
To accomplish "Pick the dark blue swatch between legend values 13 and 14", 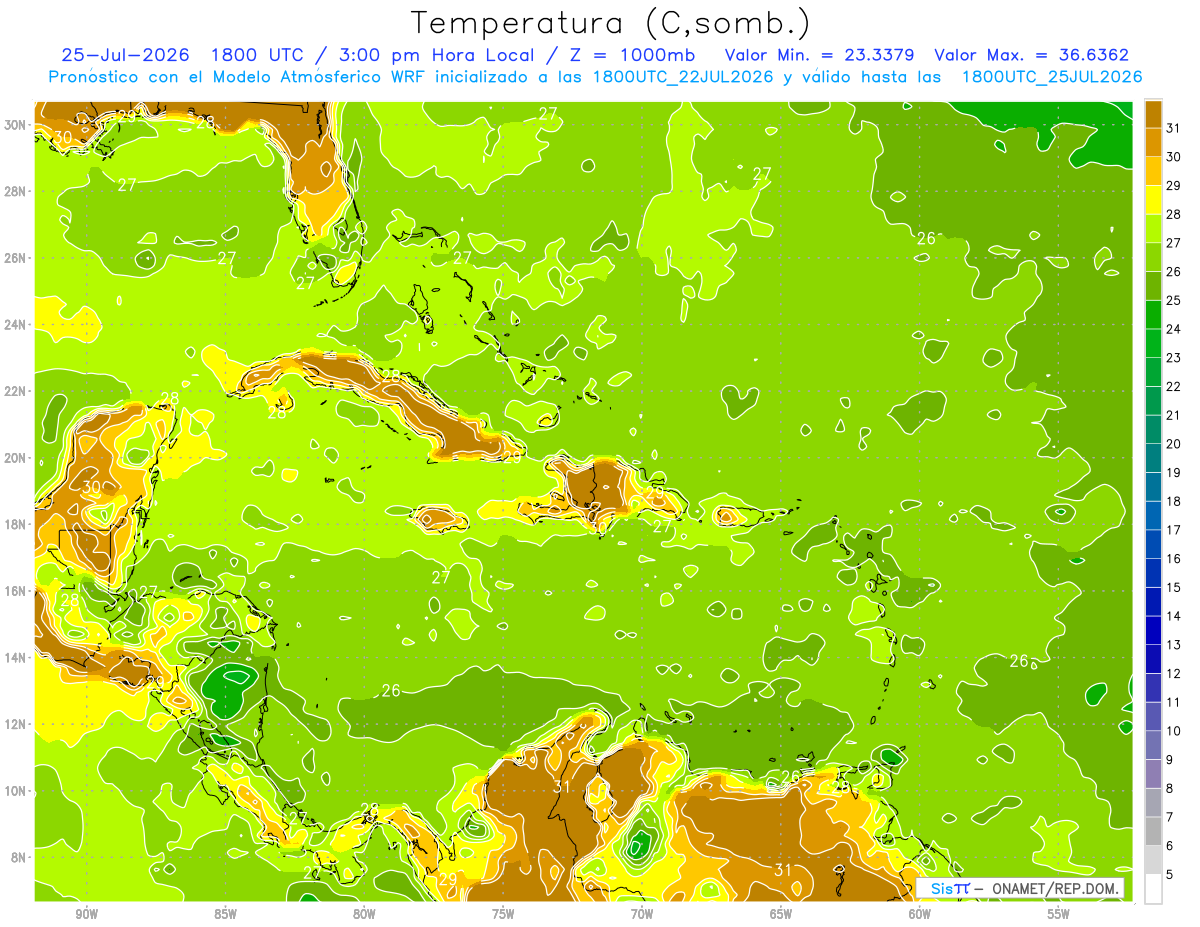I will [x=1153, y=630].
